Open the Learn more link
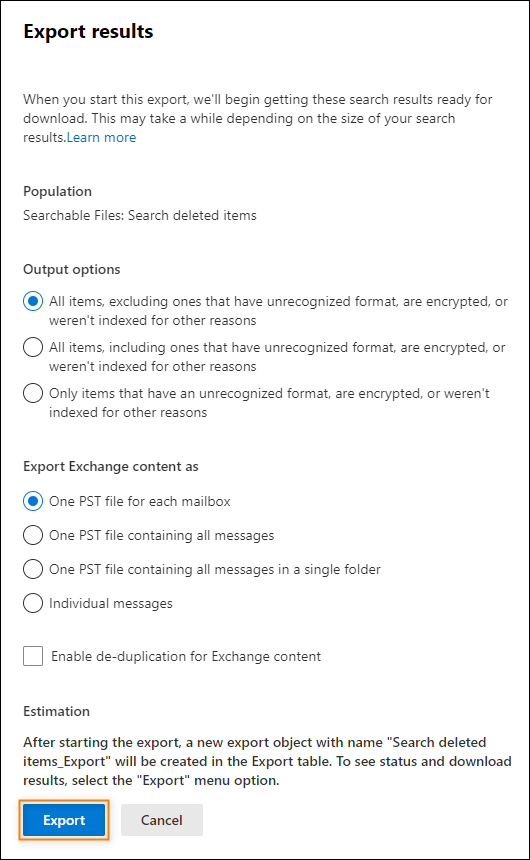The image size is (530, 860). coord(102,138)
